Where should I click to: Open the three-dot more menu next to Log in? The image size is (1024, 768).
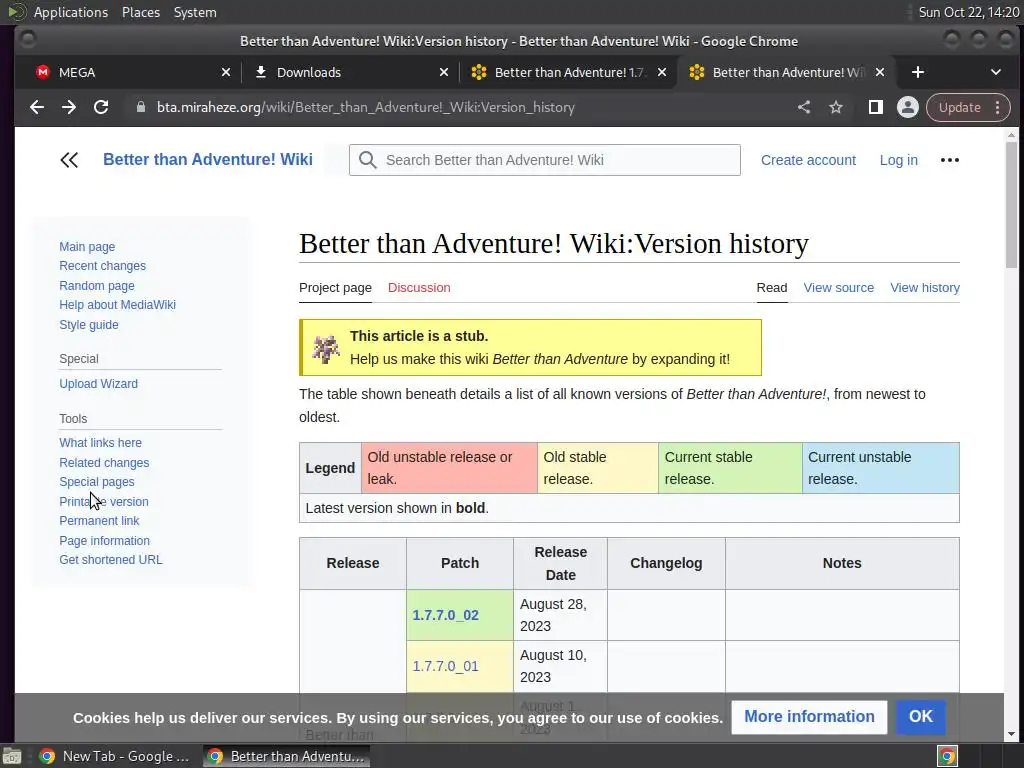(950, 160)
